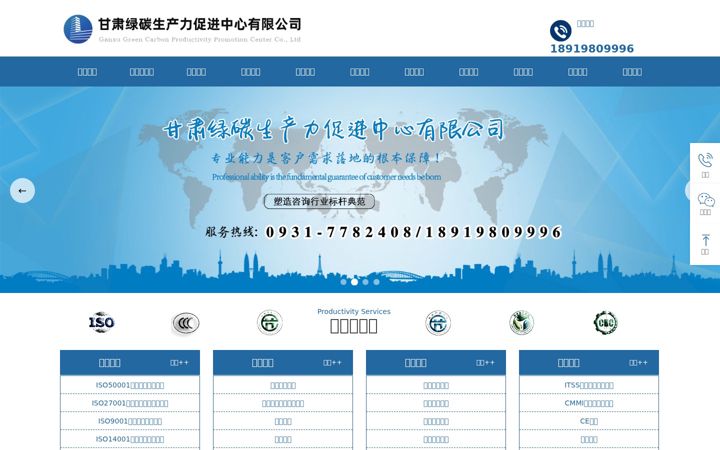
Task: Go to the previous banner slide arrow
Action: [22, 191]
